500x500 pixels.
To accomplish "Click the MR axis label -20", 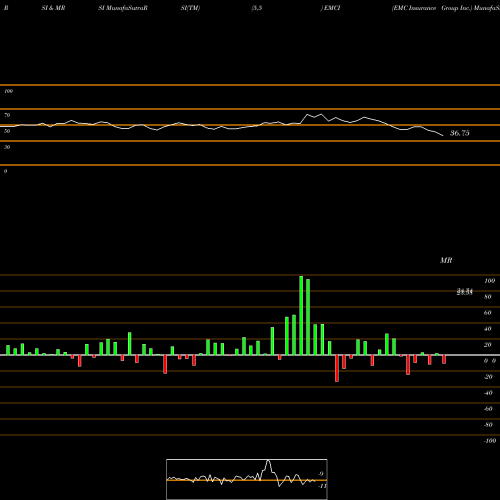I will pos(488,377).
